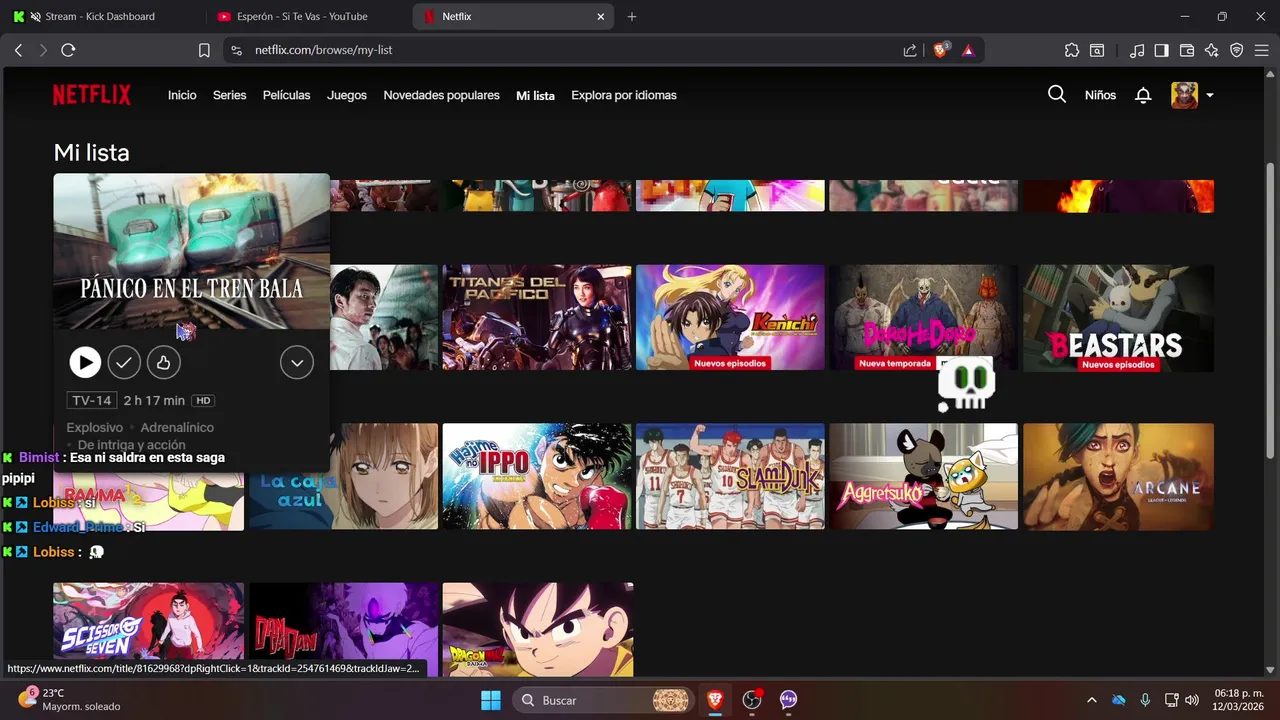
Task: Click the browser back arrow
Action: pyautogui.click(x=18, y=50)
